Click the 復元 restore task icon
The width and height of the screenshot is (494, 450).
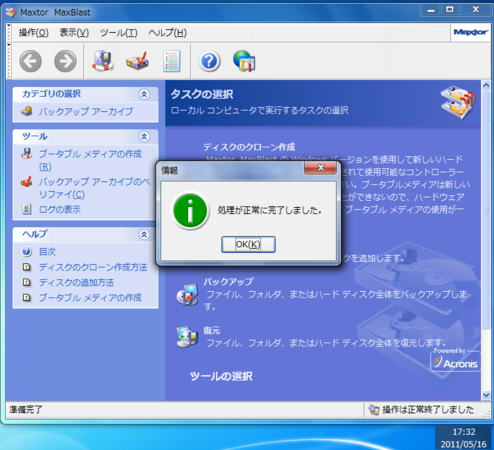[187, 337]
